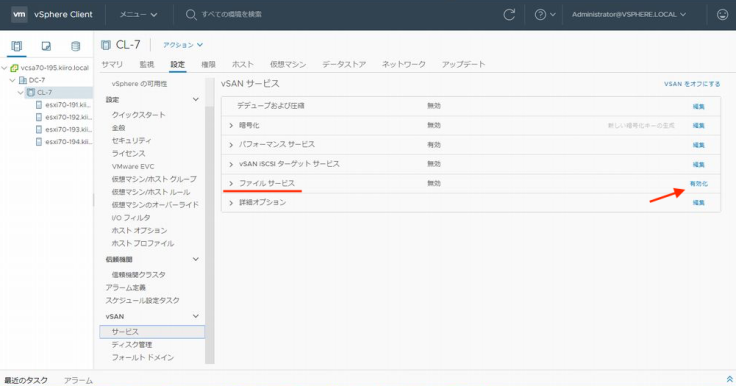This screenshot has height=386, width=736.
Task: Open クイックスタート in sidebar
Action: (x=138, y=115)
